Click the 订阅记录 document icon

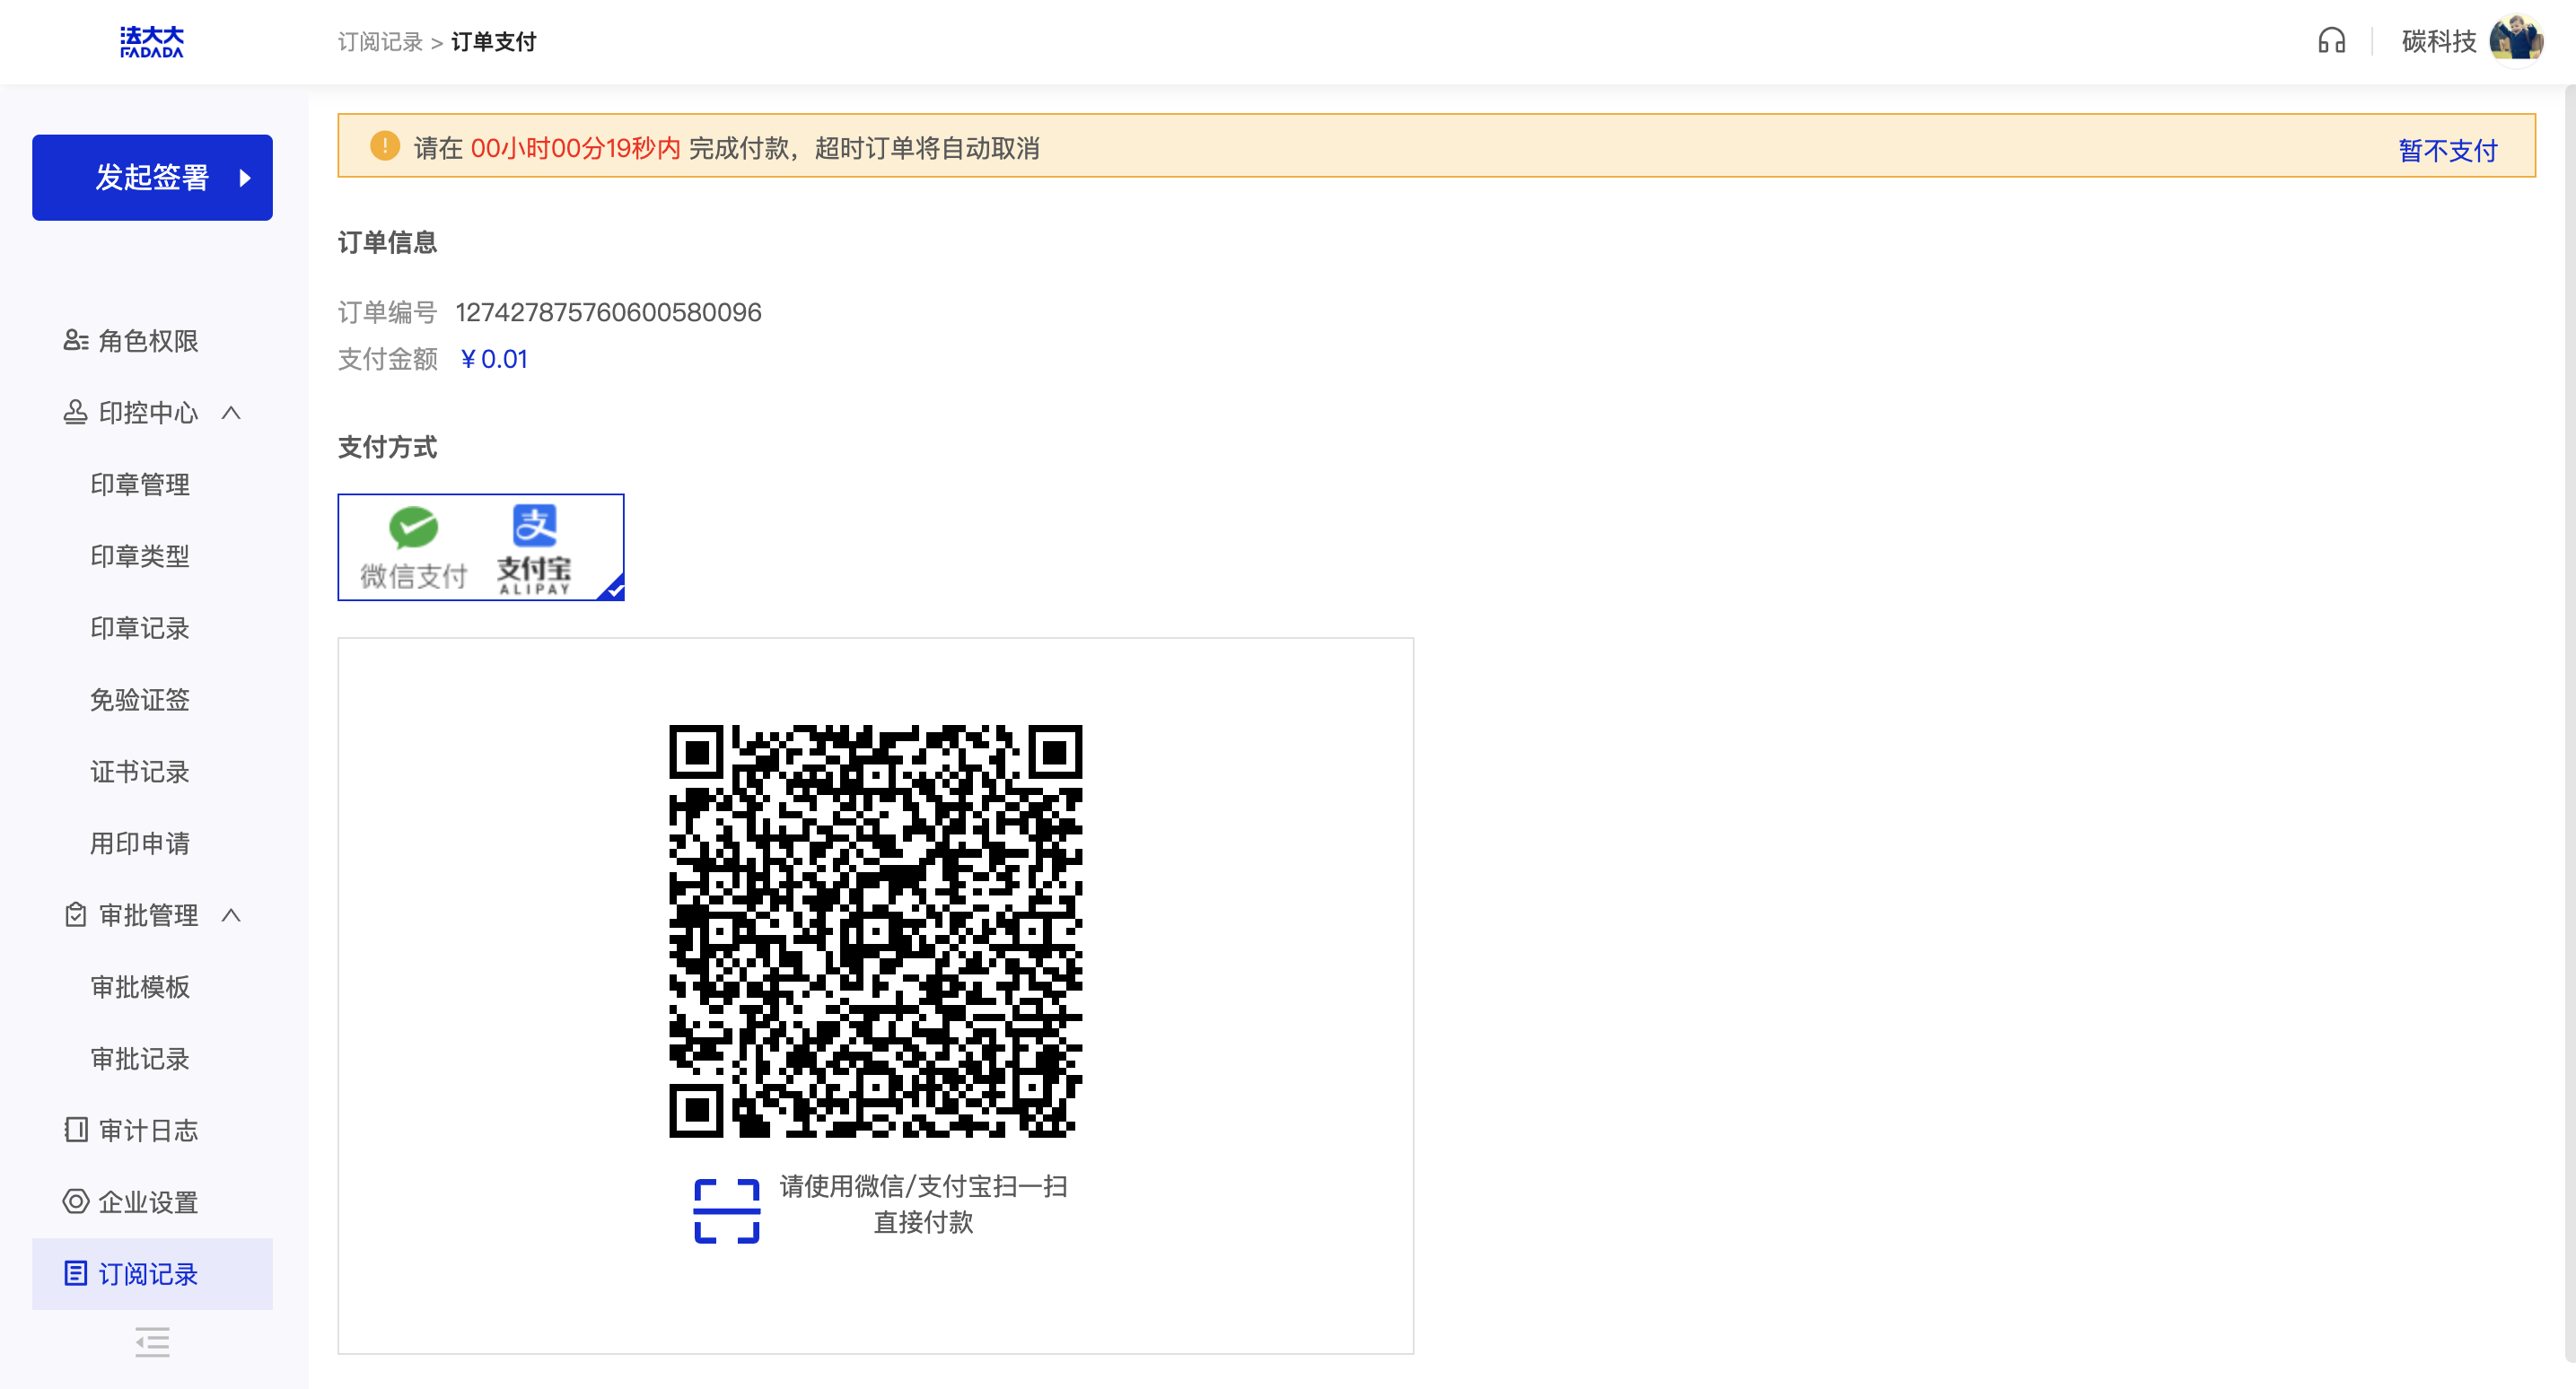76,1272
